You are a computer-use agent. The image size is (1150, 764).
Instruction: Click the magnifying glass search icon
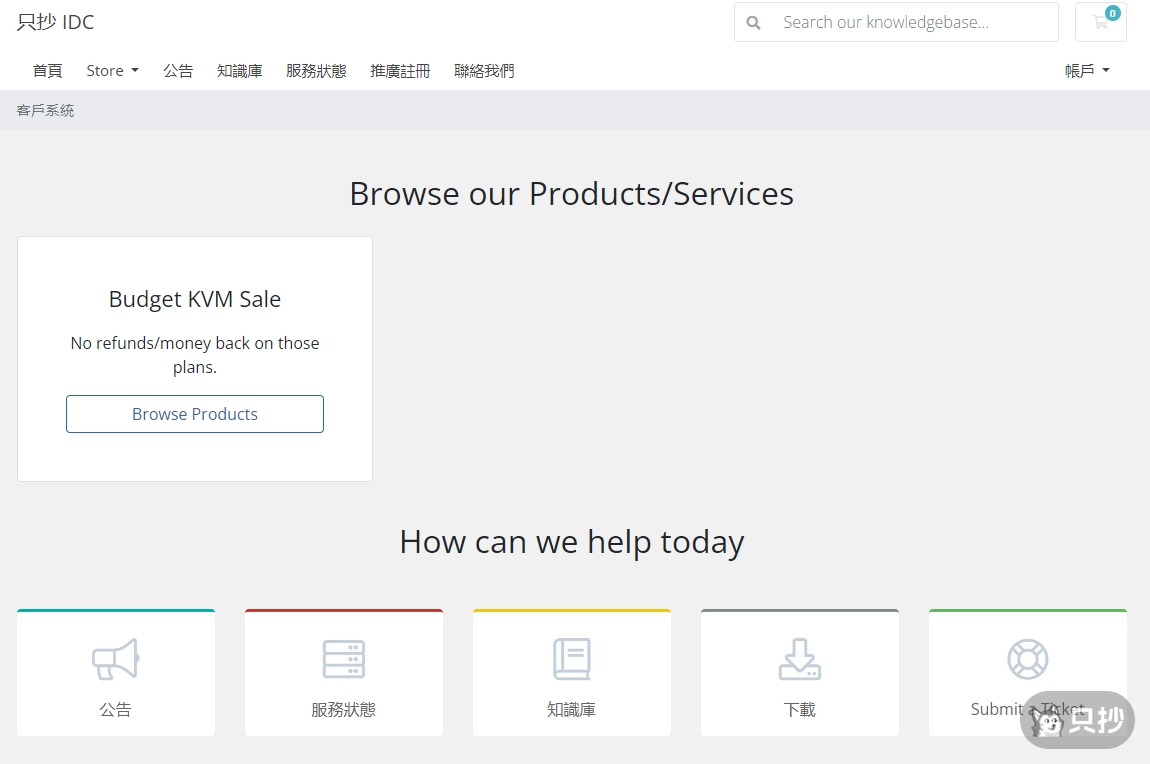pos(754,22)
